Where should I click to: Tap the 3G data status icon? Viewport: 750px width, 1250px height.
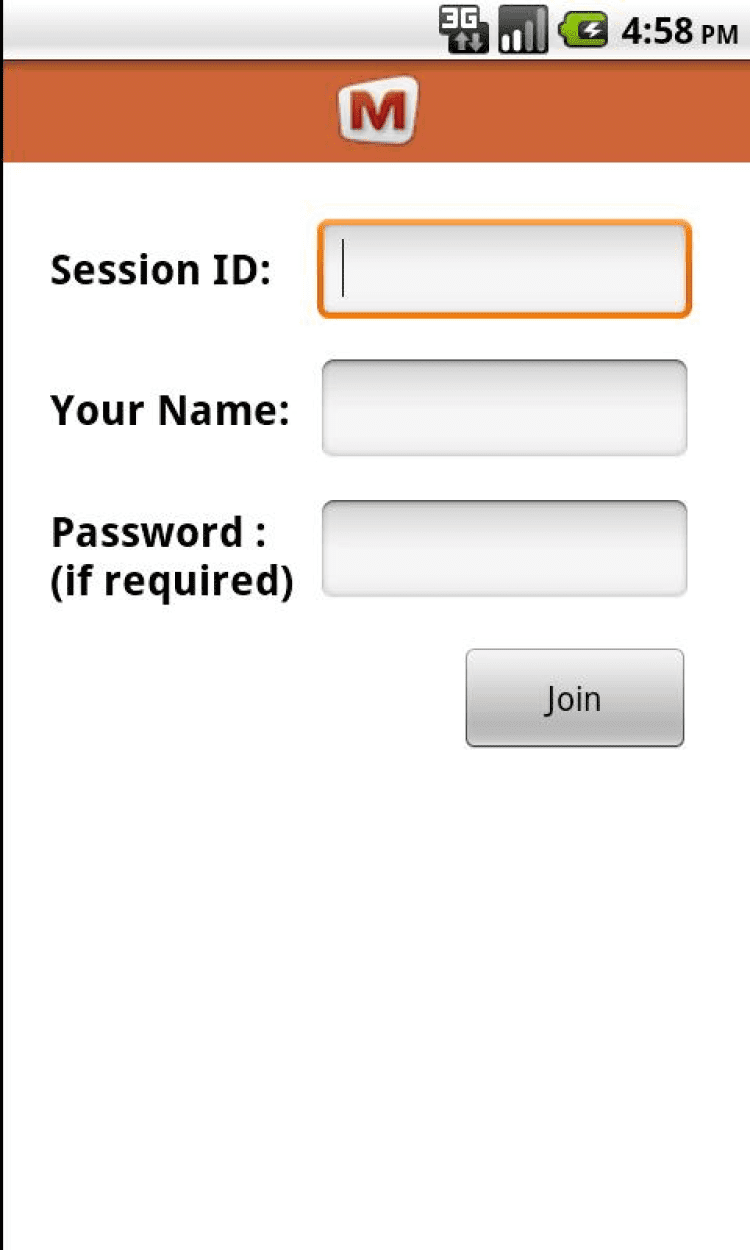(x=464, y=29)
